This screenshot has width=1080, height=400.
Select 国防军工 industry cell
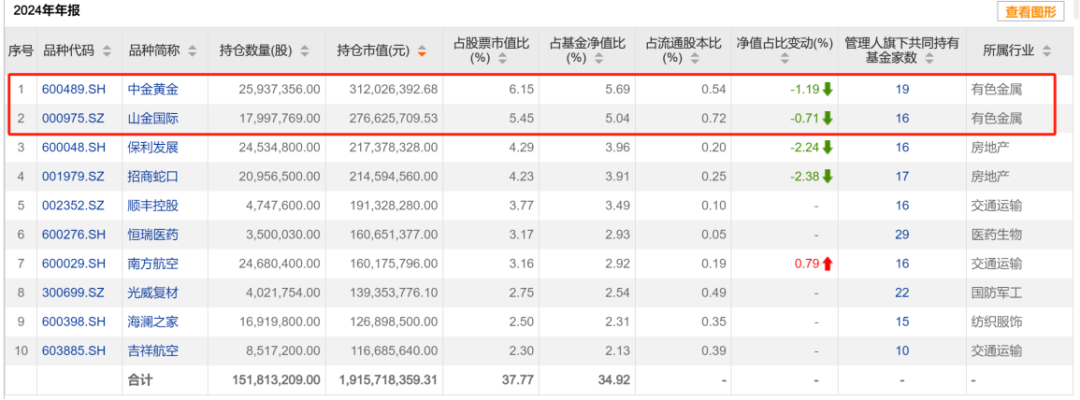(x=996, y=293)
